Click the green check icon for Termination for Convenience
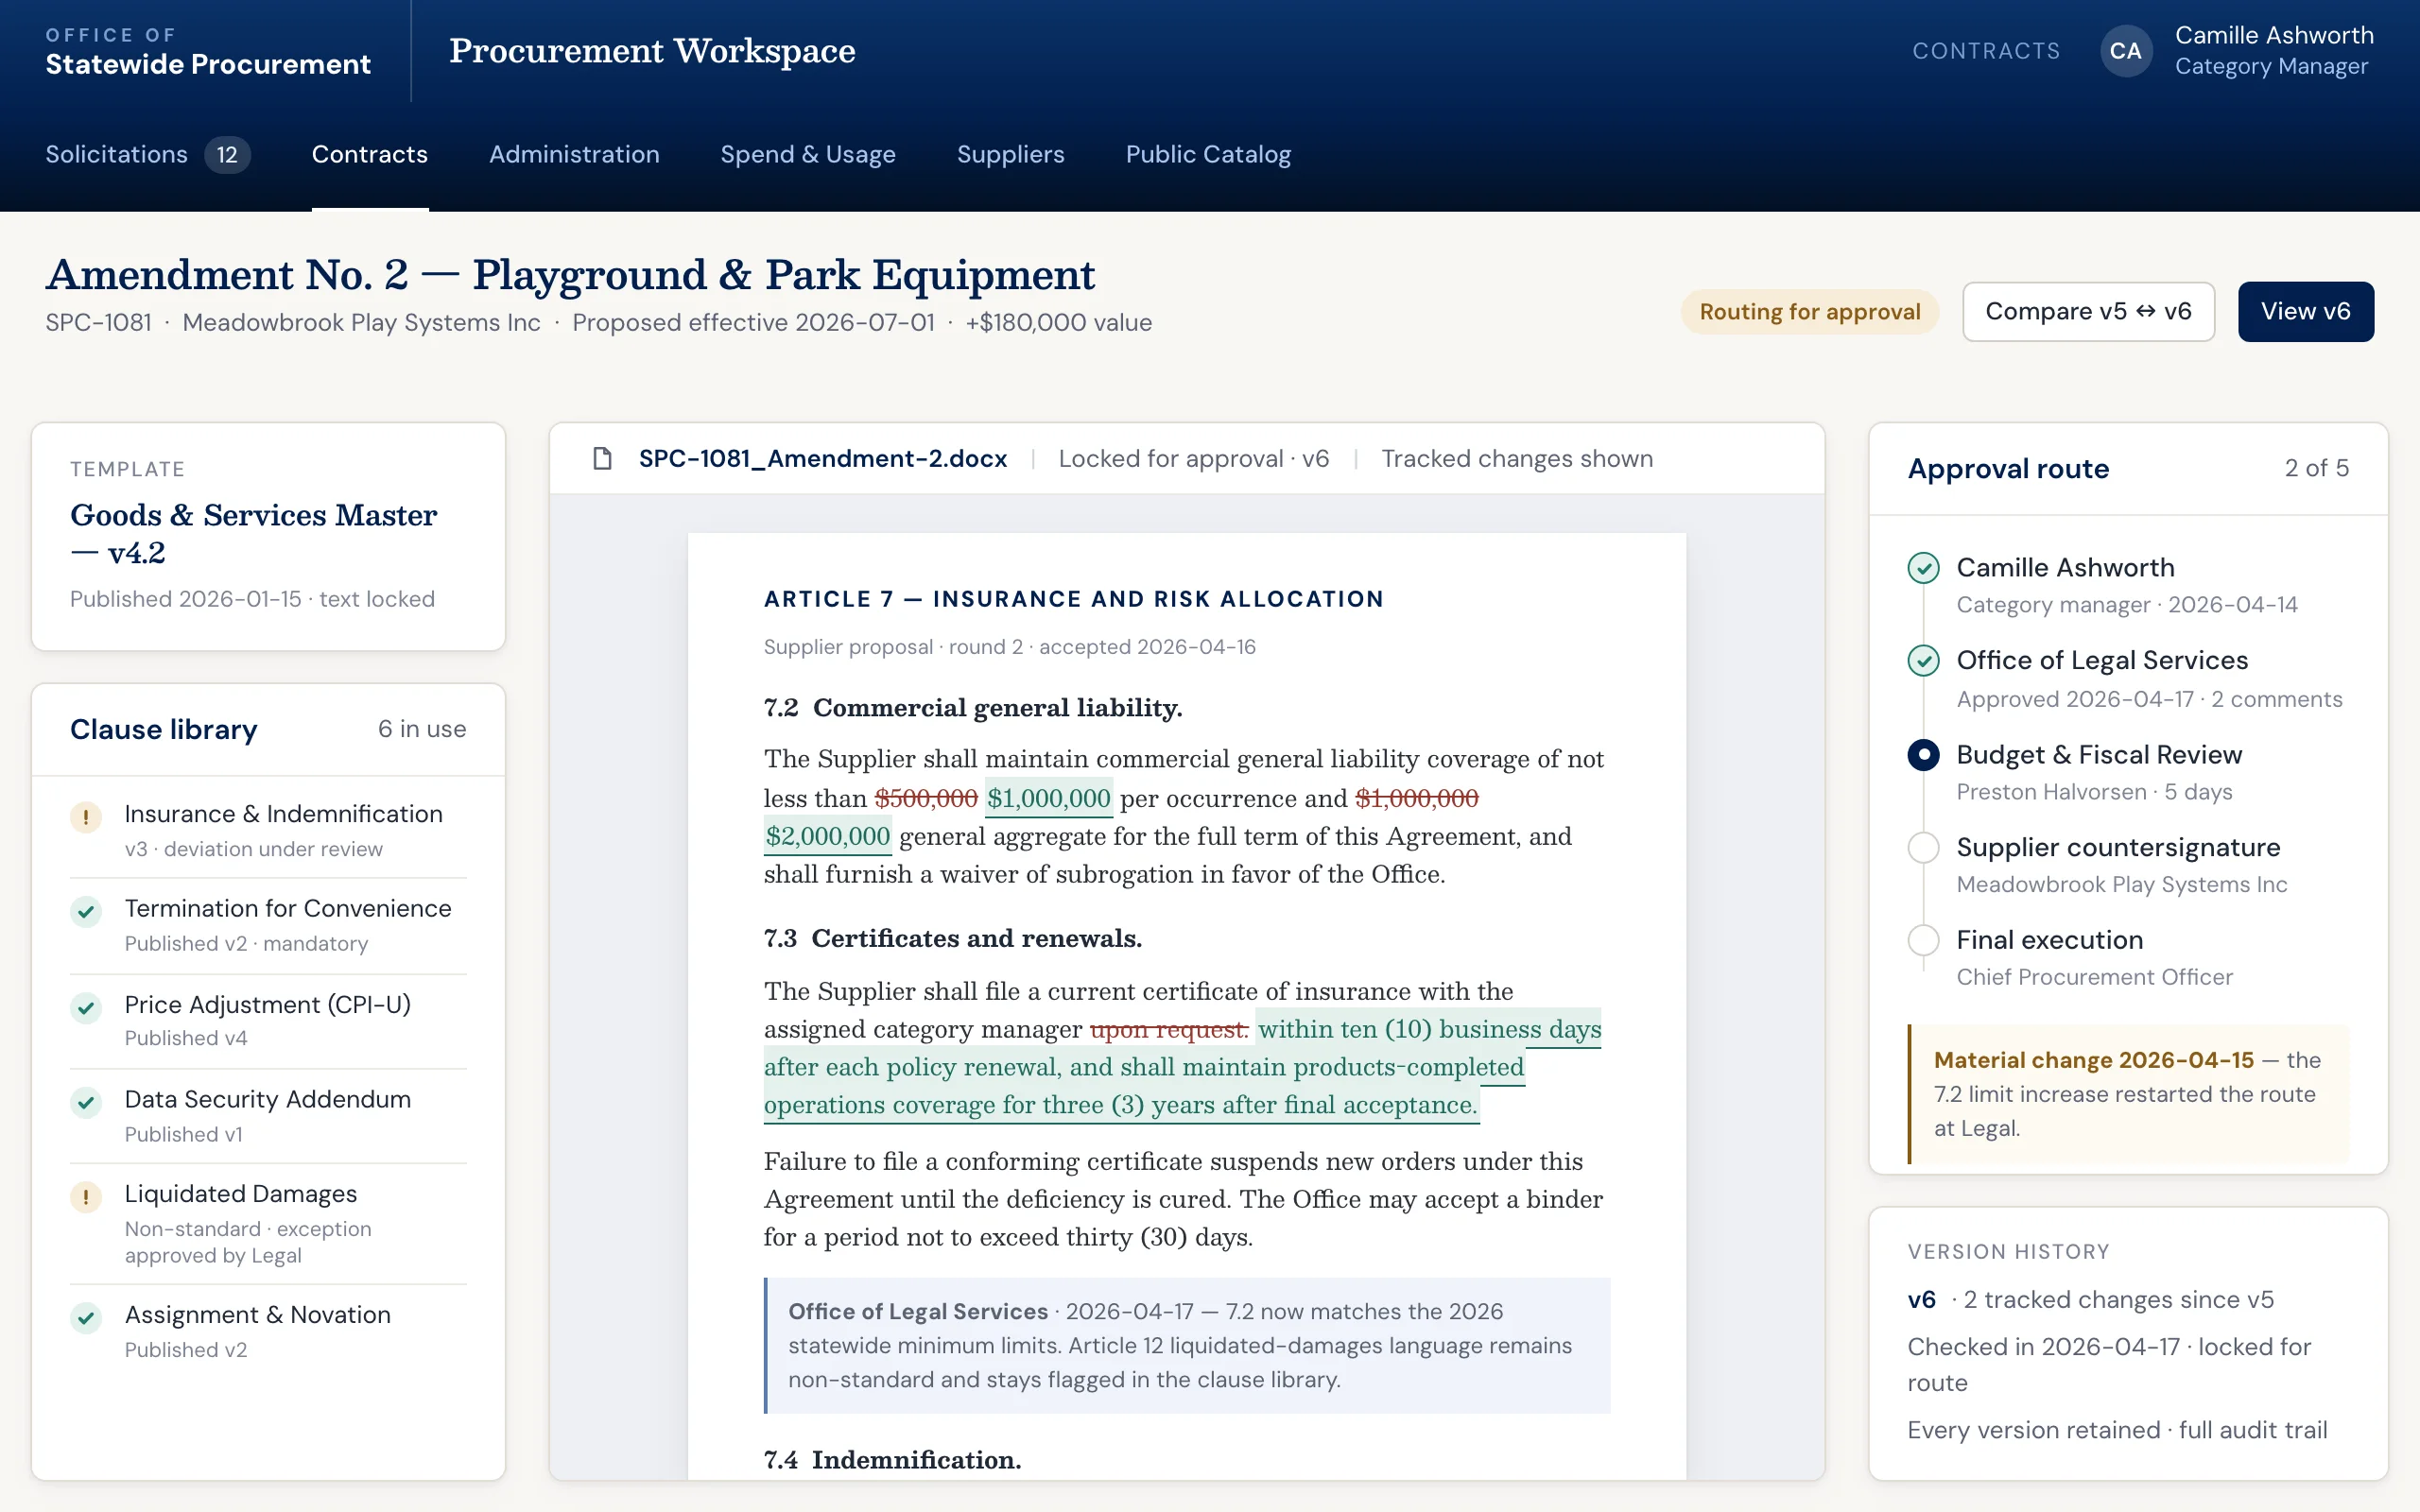2420x1512 pixels. [x=86, y=911]
